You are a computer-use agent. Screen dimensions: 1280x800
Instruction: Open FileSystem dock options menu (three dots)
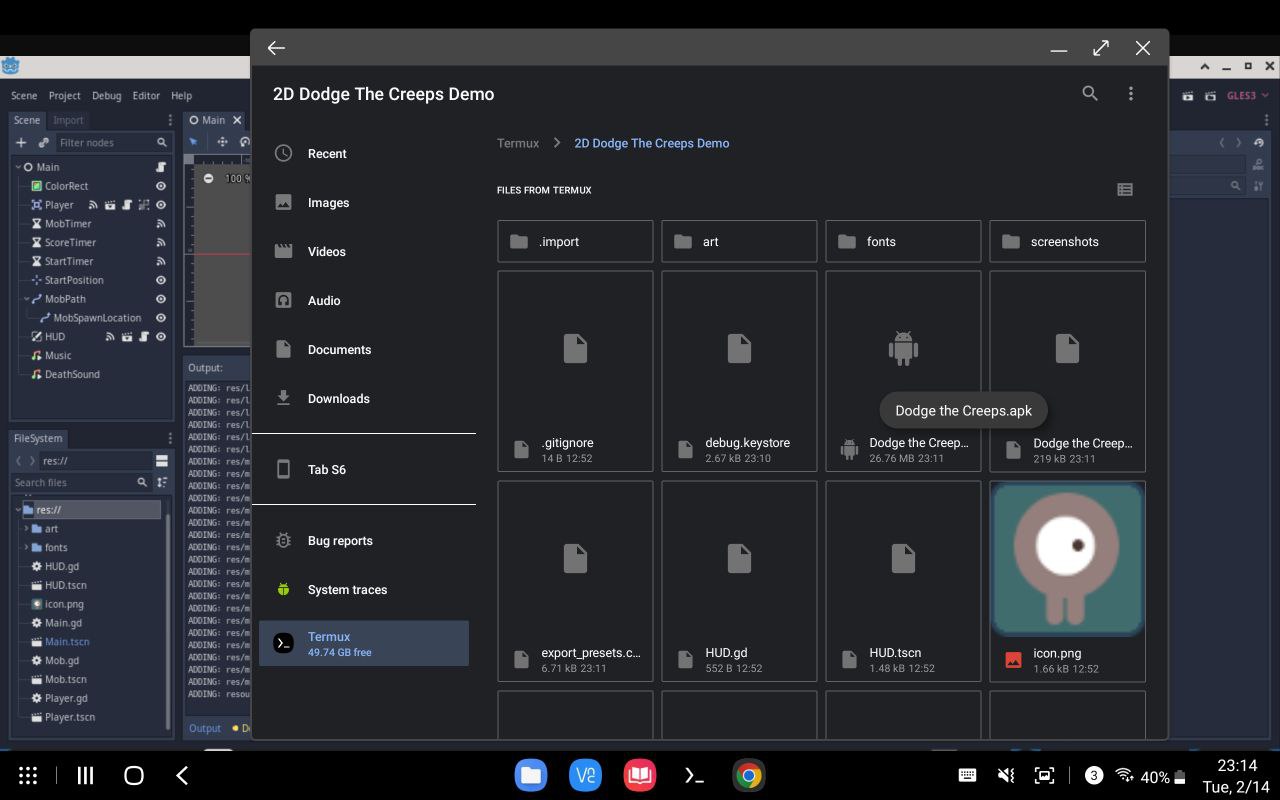click(x=170, y=438)
